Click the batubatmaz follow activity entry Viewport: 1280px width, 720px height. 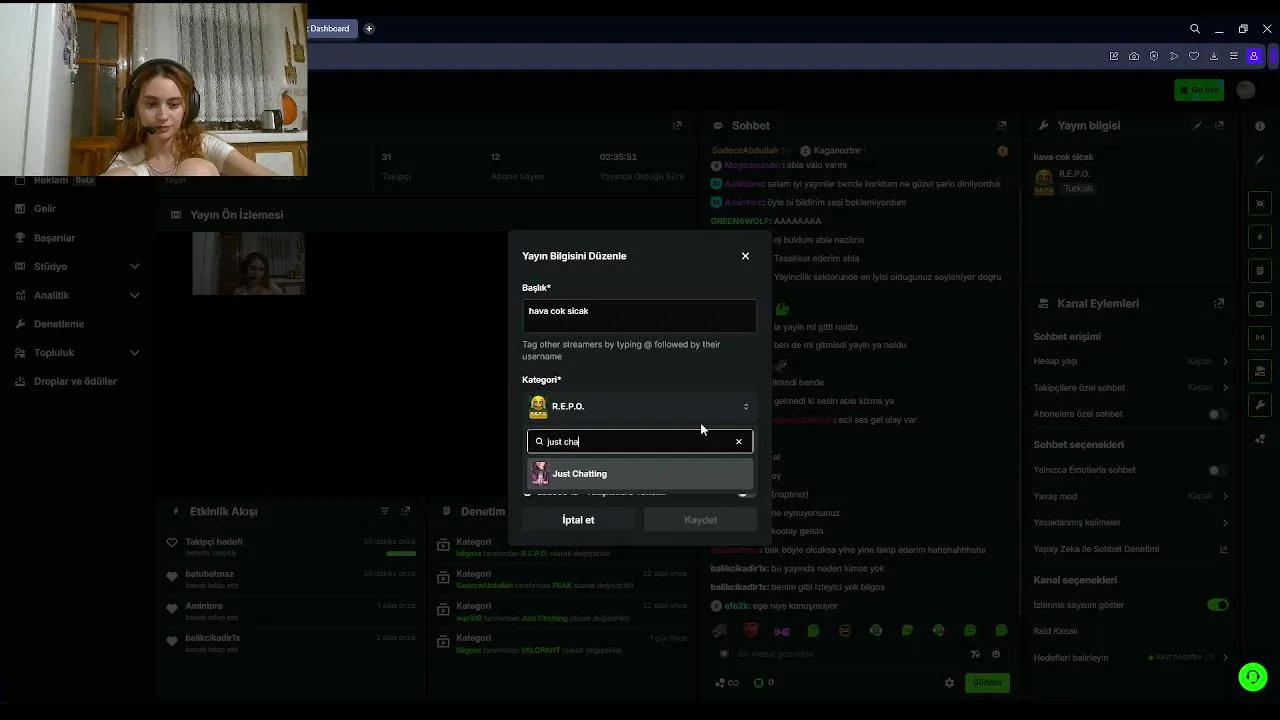291,579
